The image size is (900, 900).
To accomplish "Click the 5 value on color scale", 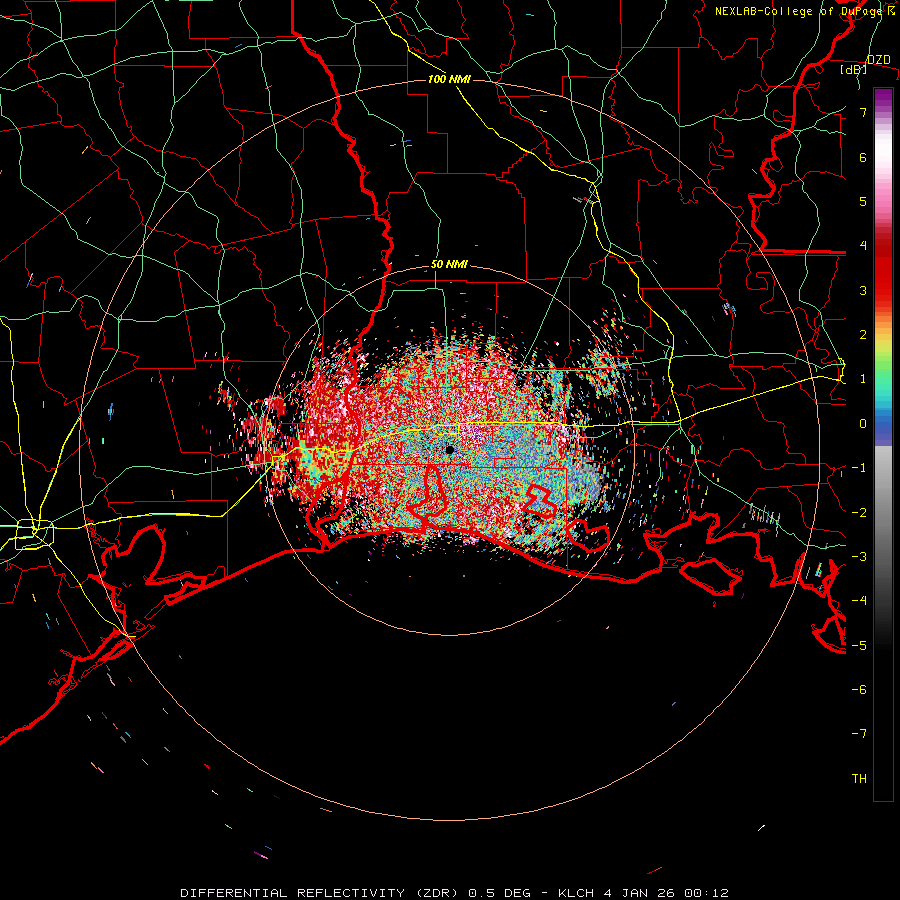I will [863, 201].
